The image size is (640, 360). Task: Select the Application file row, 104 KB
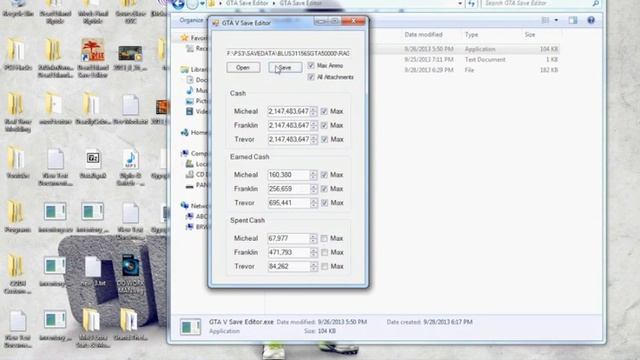tap(465, 49)
